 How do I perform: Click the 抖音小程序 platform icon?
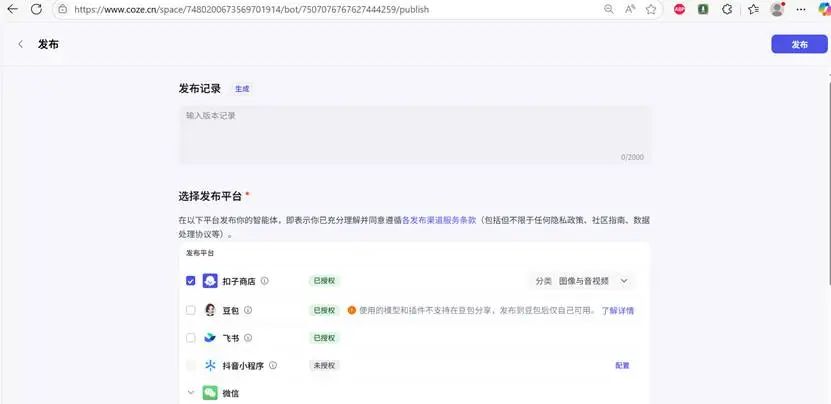pyautogui.click(x=210, y=365)
